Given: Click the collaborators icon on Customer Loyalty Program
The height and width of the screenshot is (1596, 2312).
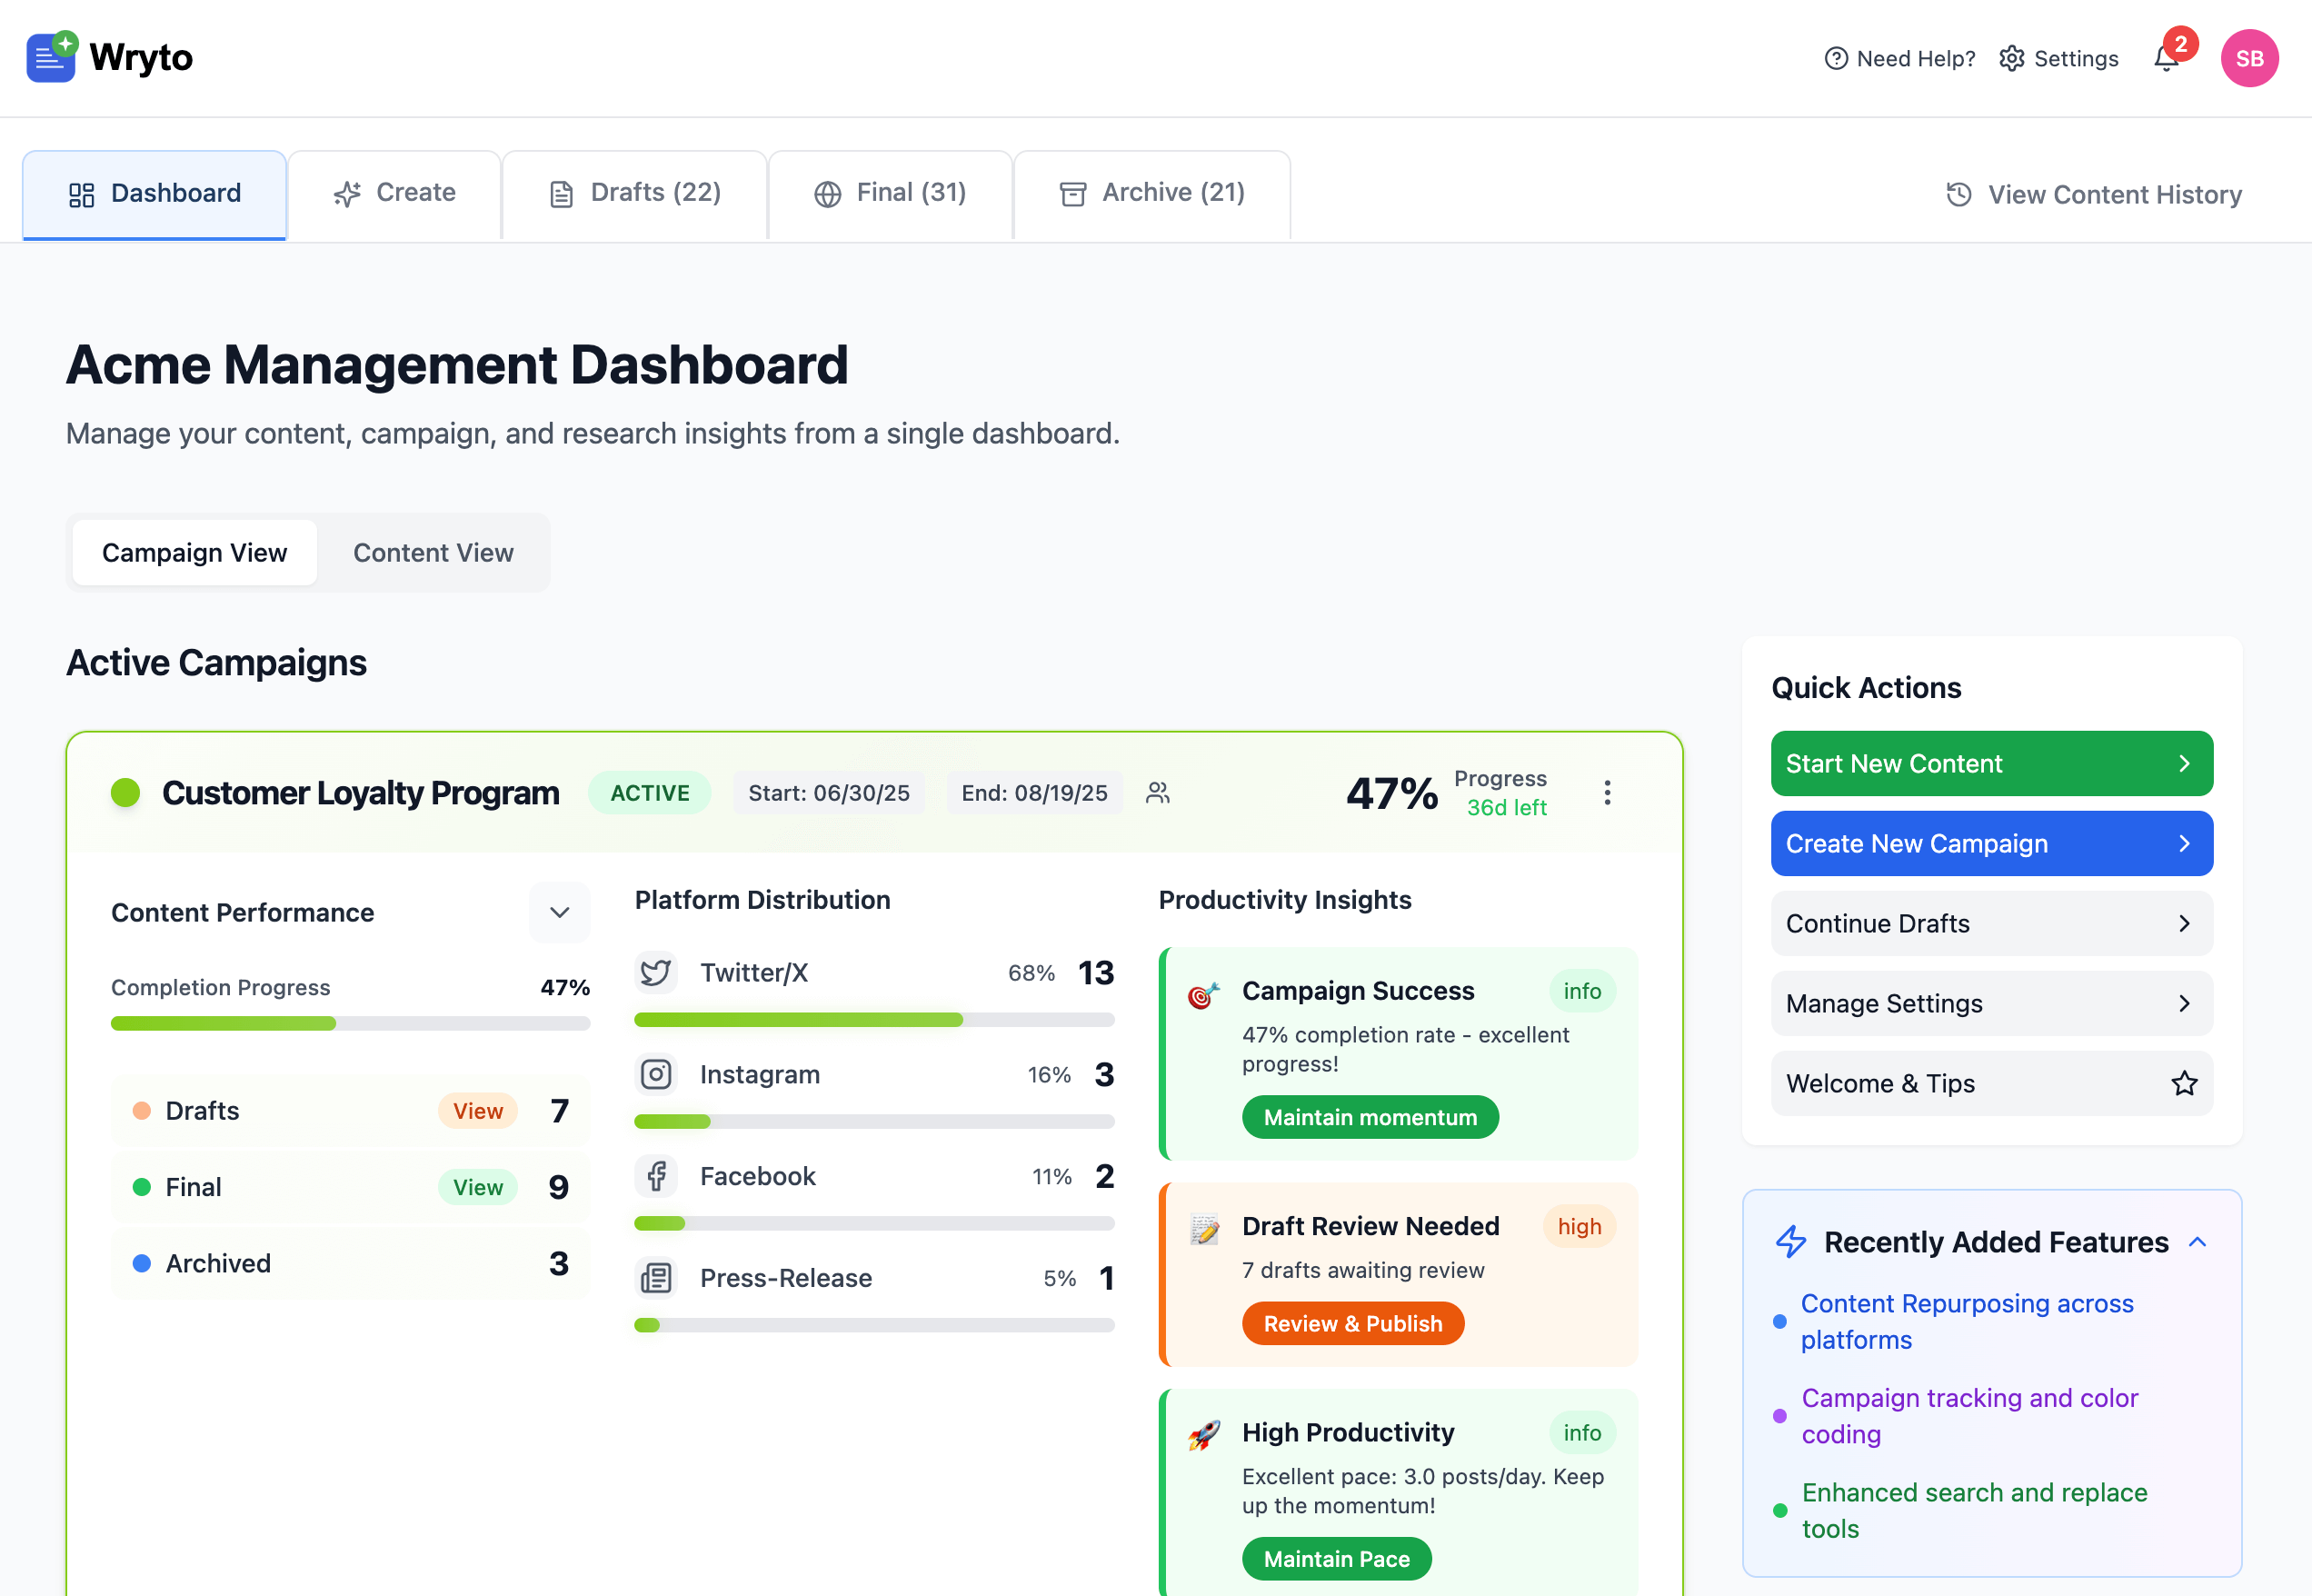Looking at the screenshot, I should 1159,792.
